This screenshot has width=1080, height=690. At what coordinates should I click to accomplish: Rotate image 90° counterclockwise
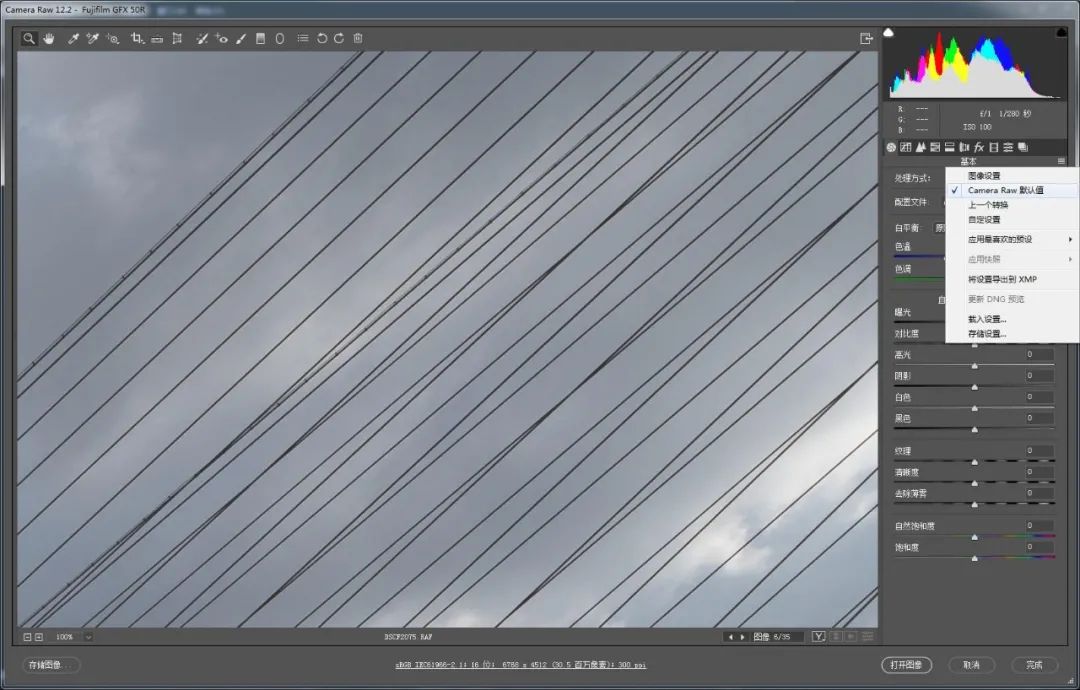pos(322,39)
